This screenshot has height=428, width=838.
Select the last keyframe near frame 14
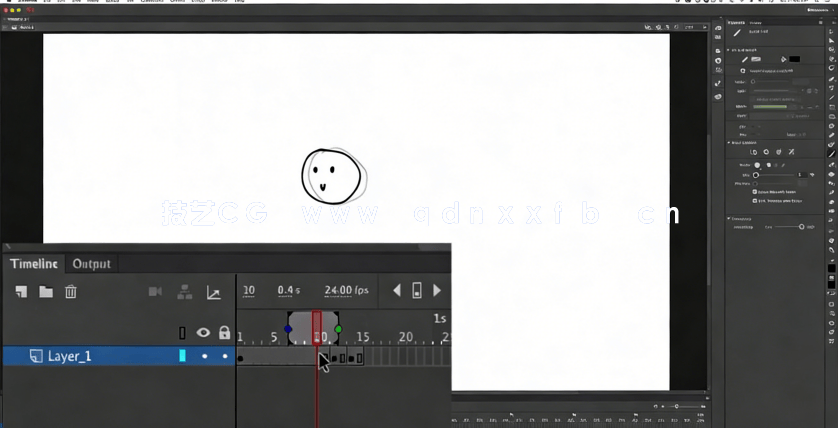click(x=351, y=359)
